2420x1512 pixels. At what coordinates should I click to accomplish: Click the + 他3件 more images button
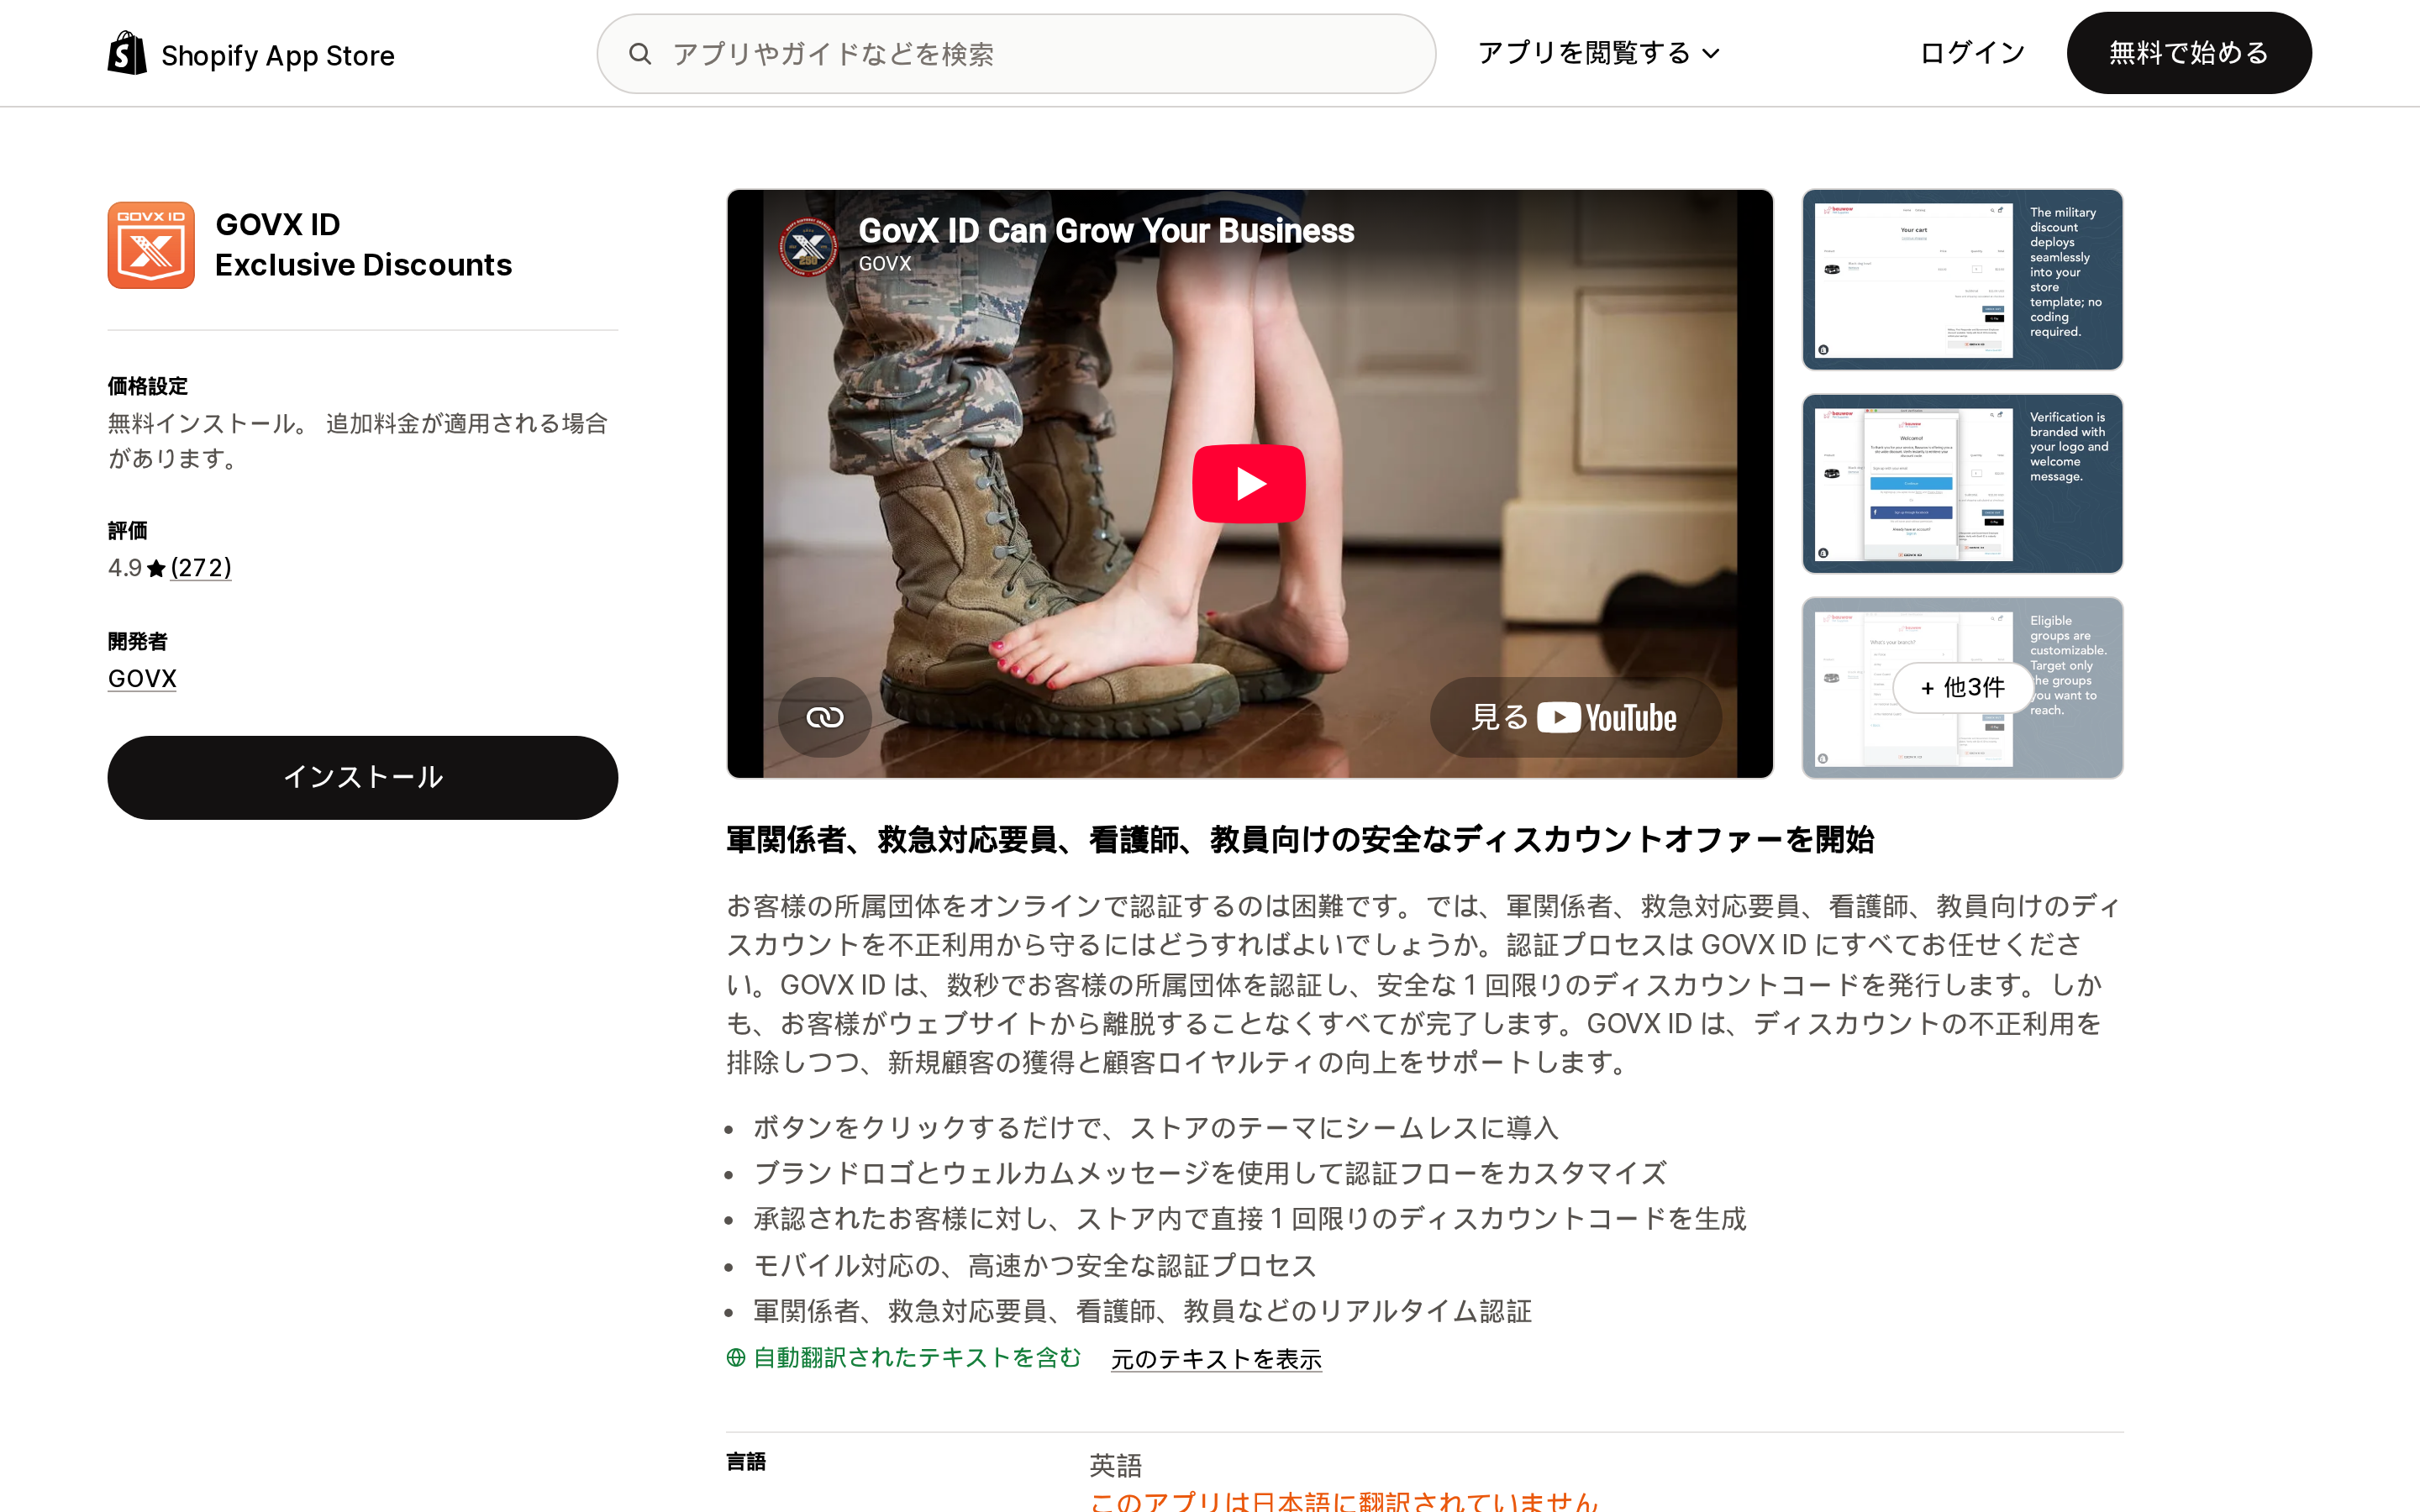pyautogui.click(x=1962, y=688)
